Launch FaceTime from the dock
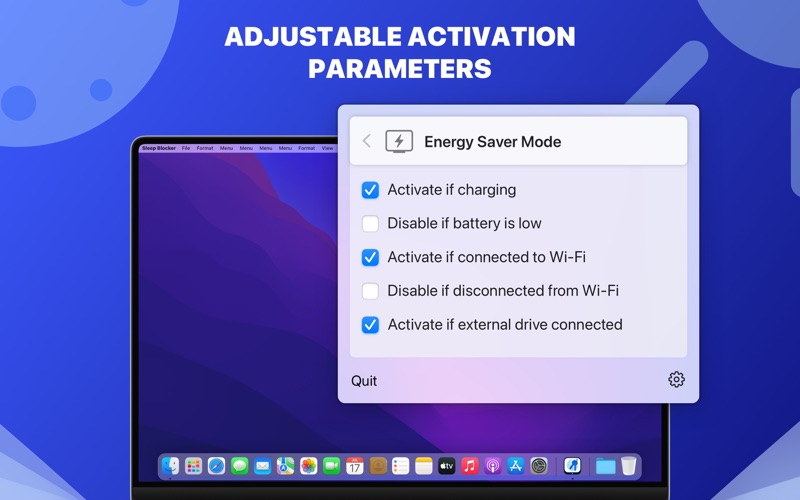This screenshot has height=500, width=800. click(331, 466)
